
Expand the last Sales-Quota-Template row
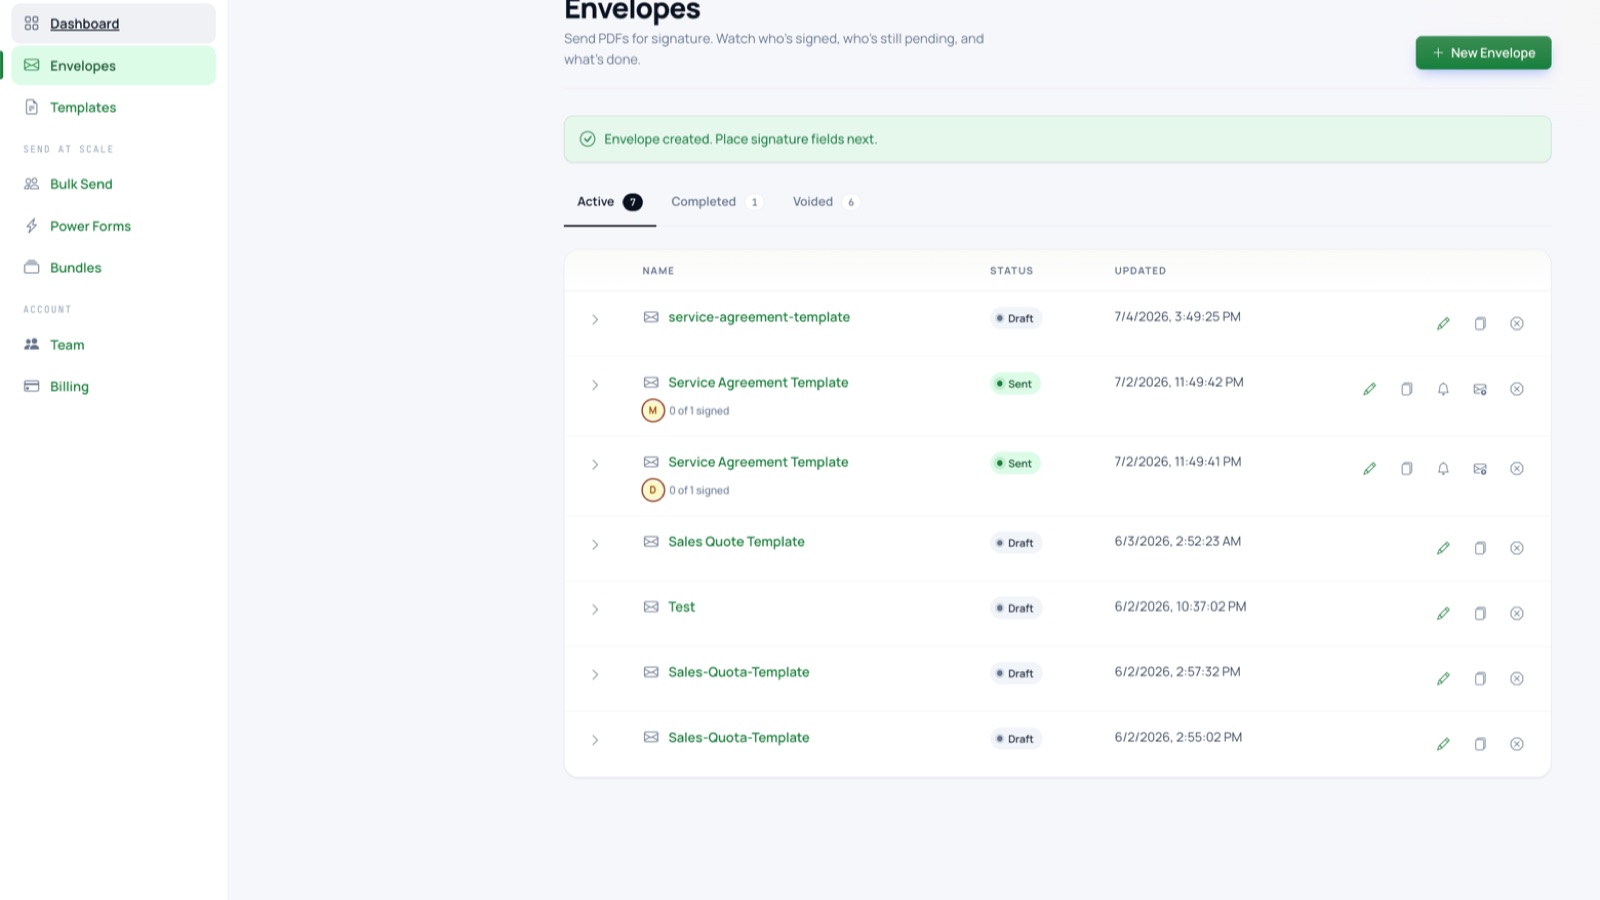[x=595, y=740]
